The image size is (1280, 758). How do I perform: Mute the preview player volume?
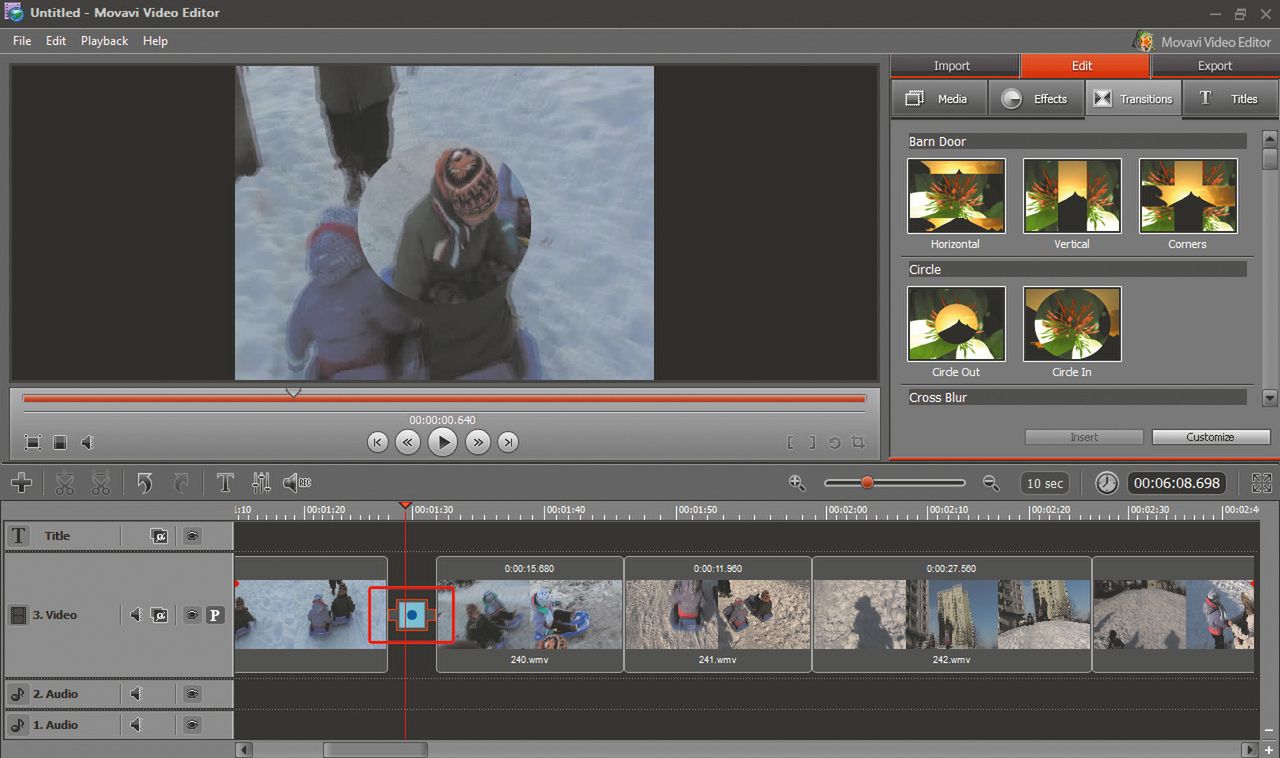pos(88,442)
